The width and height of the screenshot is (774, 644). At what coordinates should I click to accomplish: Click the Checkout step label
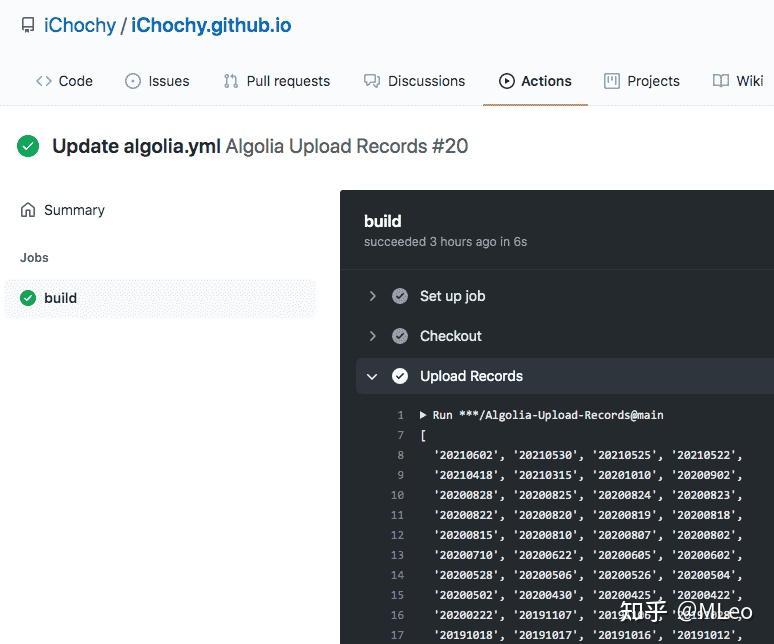coord(451,336)
